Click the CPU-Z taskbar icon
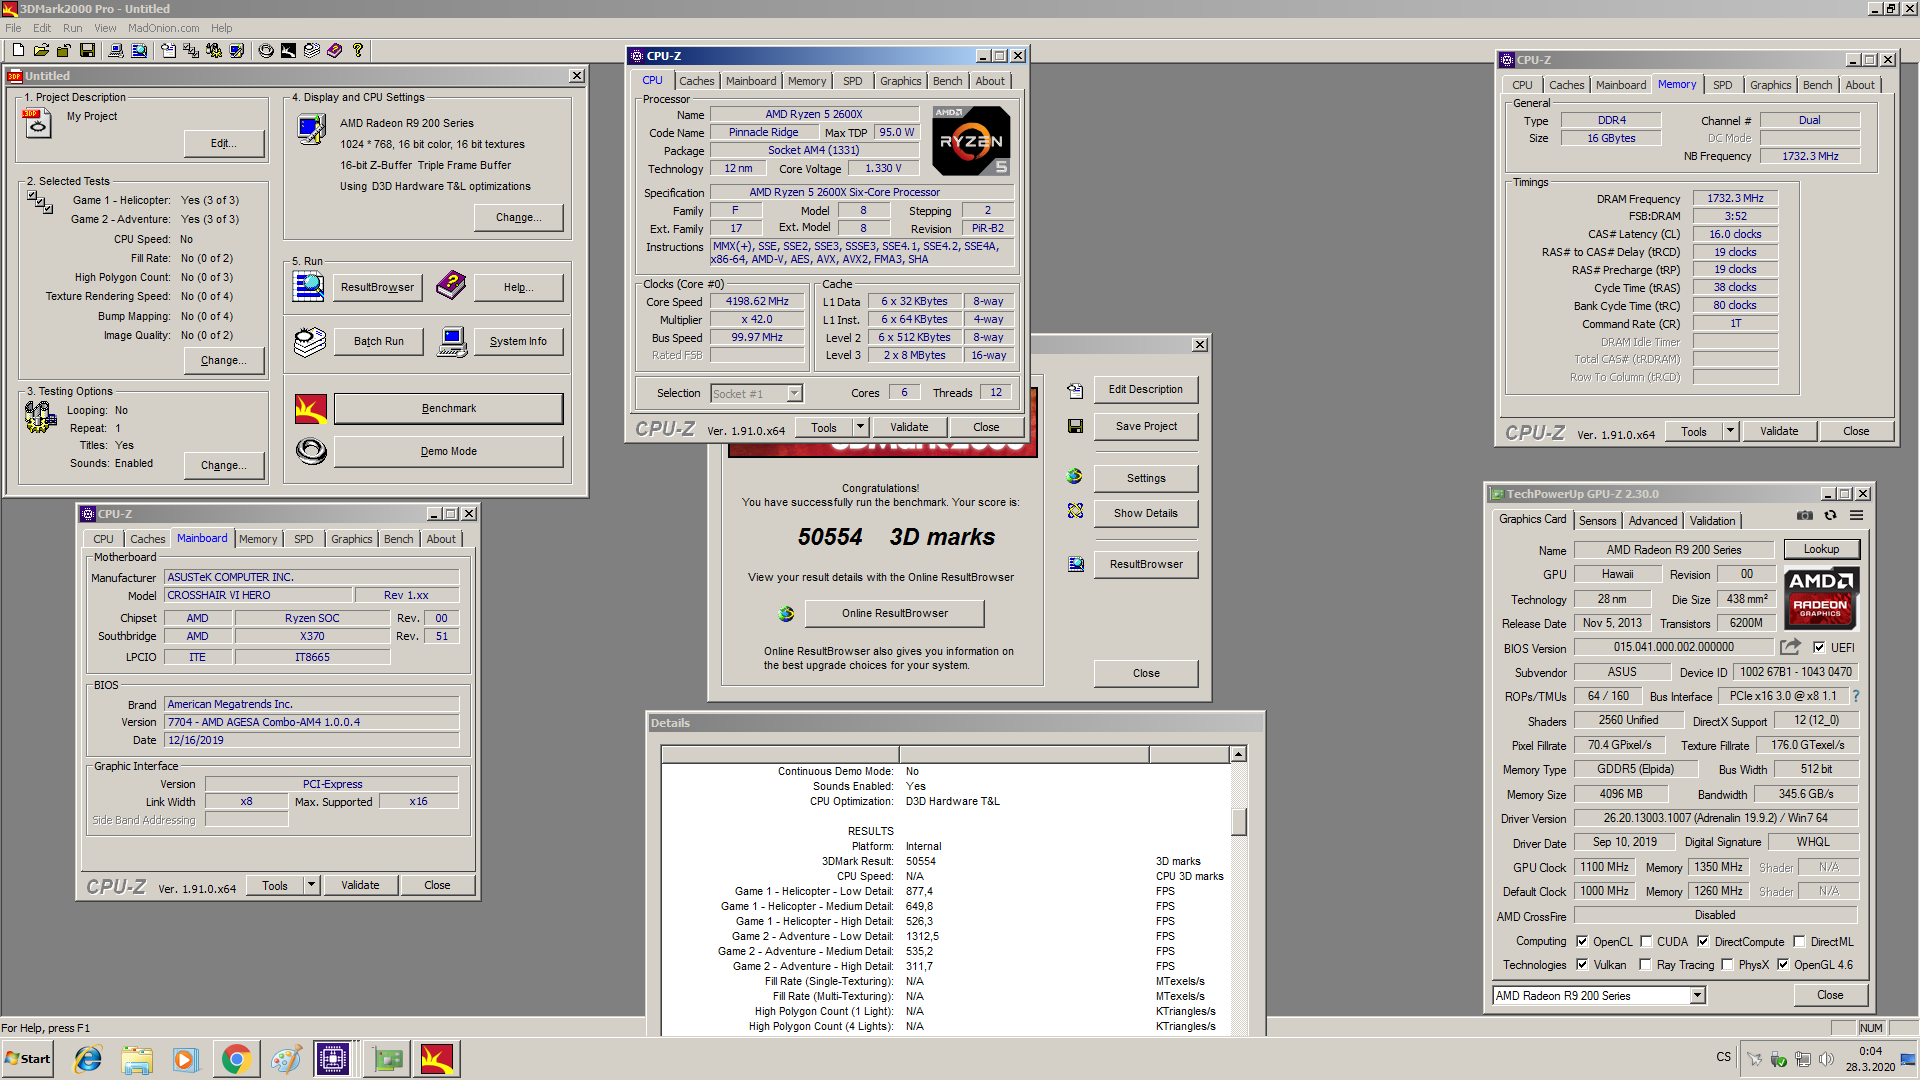1920x1080 pixels. (332, 1059)
